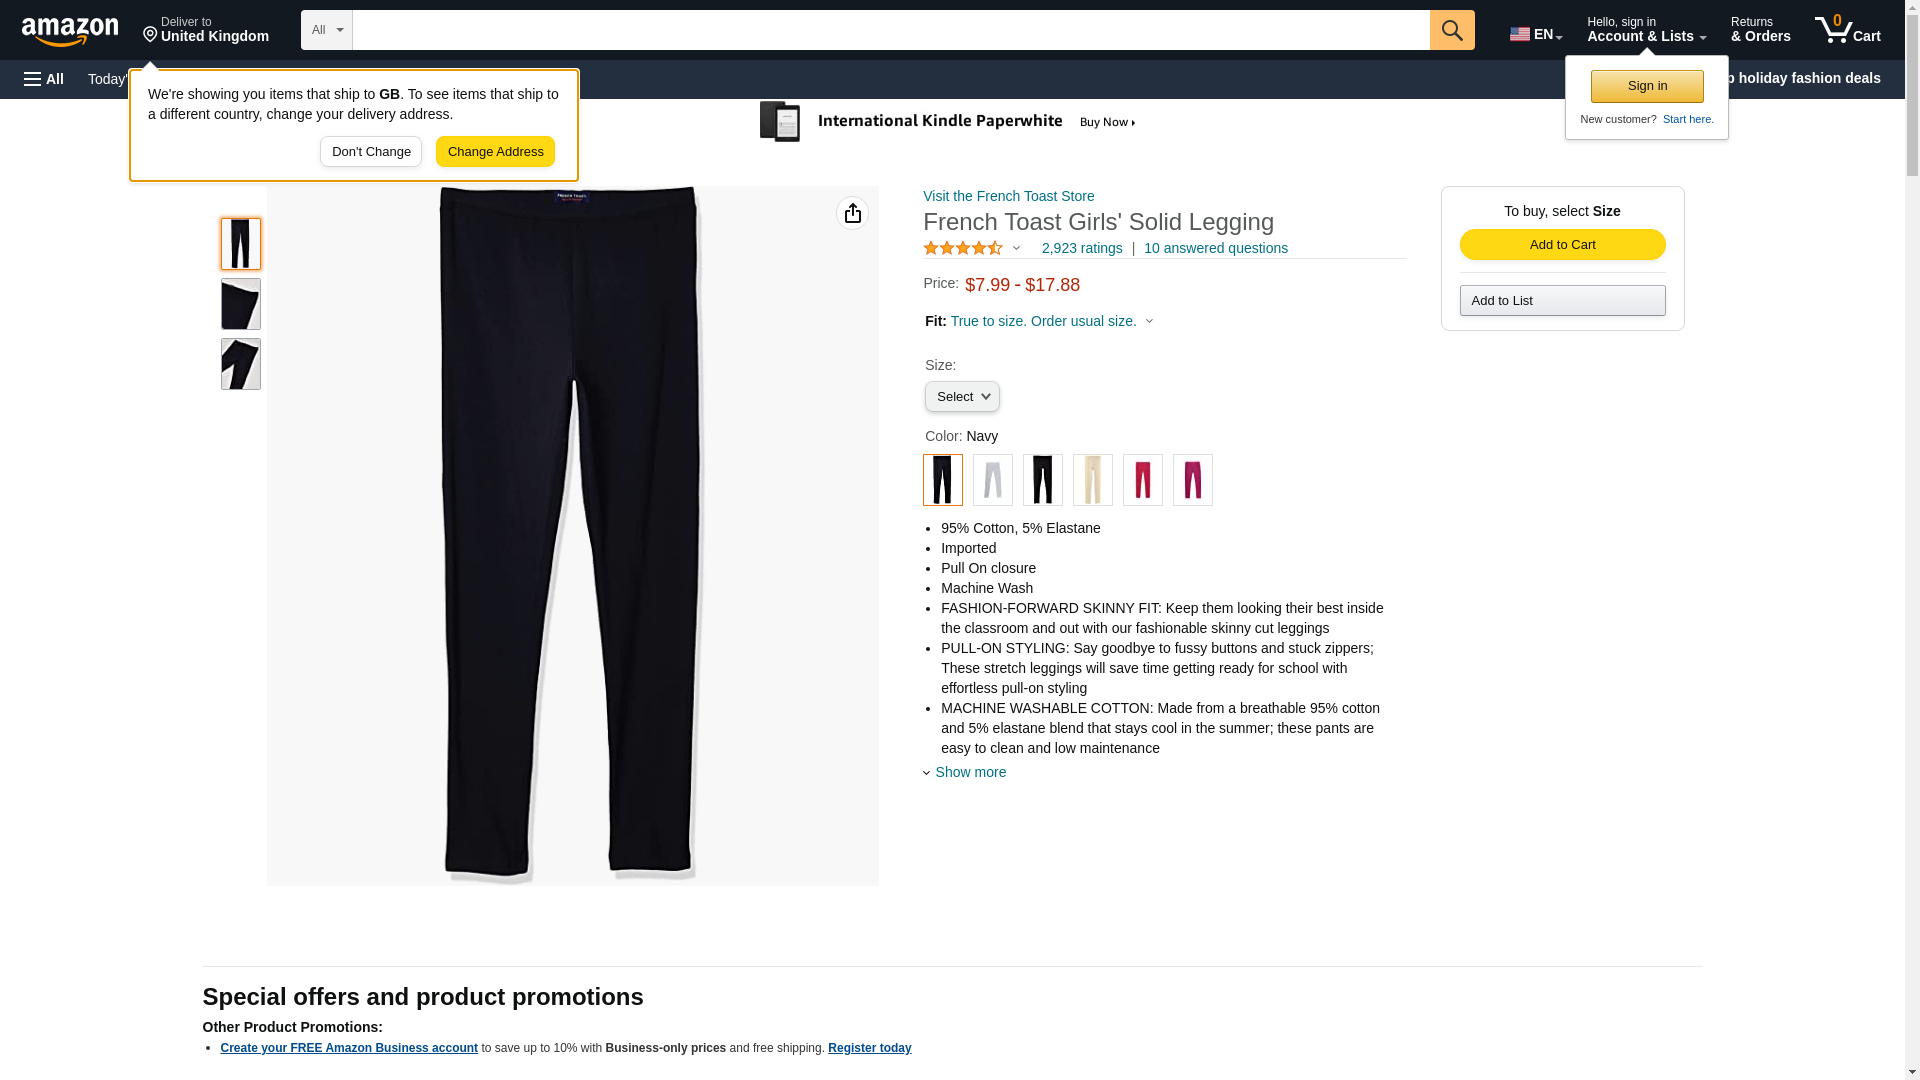The width and height of the screenshot is (1920, 1080).
Task: Expand Show more product details
Action: [x=970, y=772]
